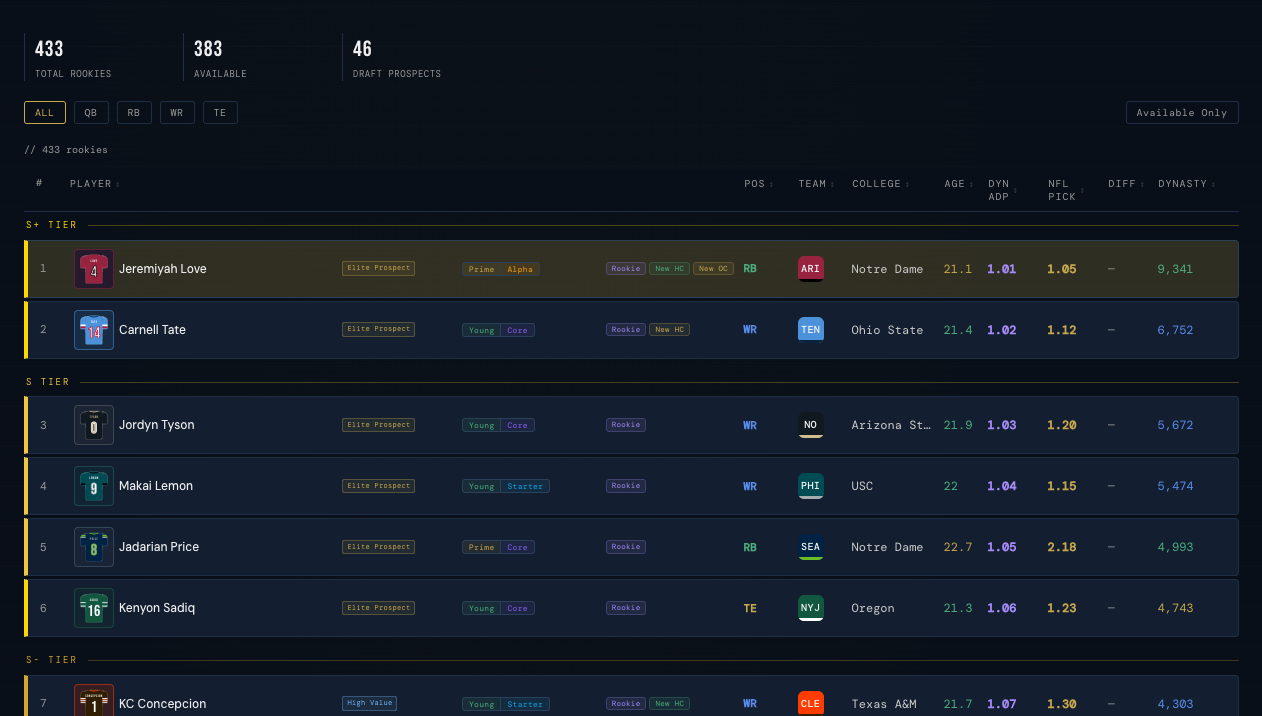Image resolution: width=1262 pixels, height=716 pixels.
Task: Sort table by DYNASTY column
Action: coord(1186,184)
